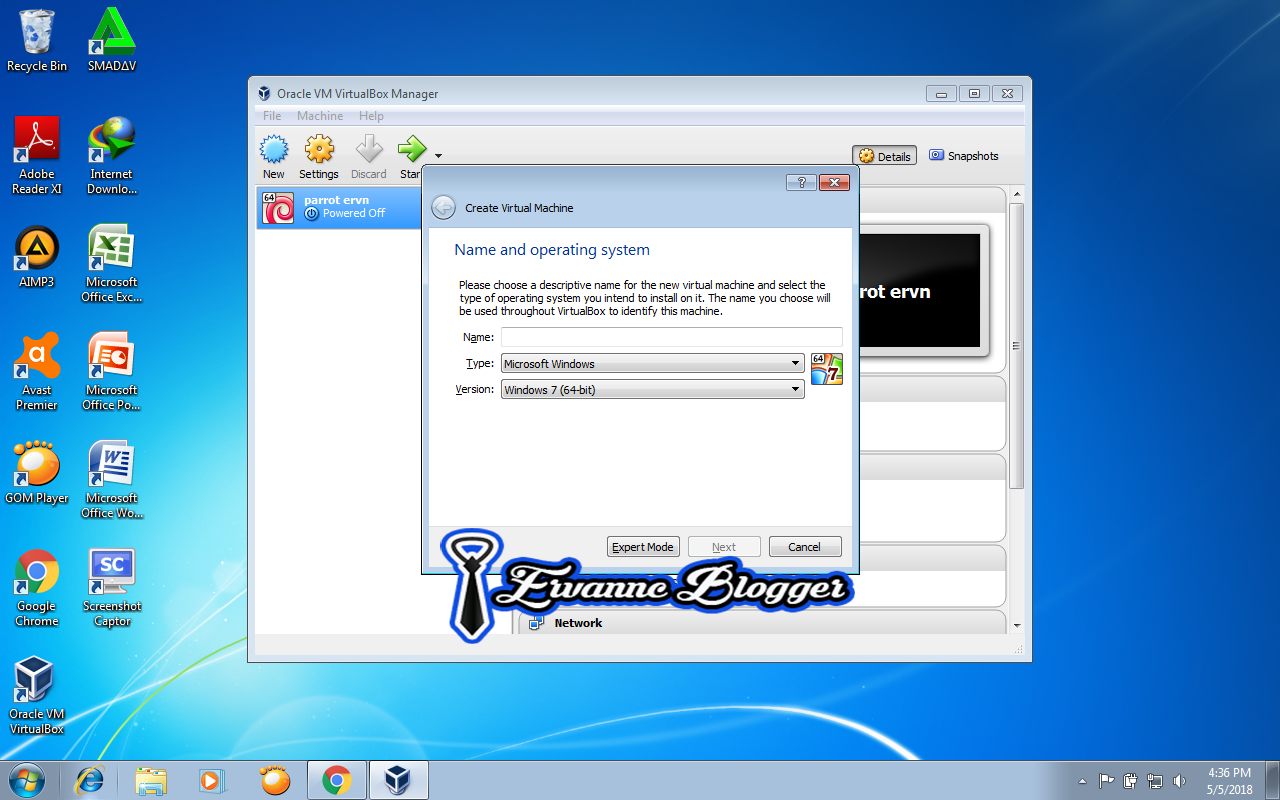Click scroll down arrow in details pane

[1017, 625]
